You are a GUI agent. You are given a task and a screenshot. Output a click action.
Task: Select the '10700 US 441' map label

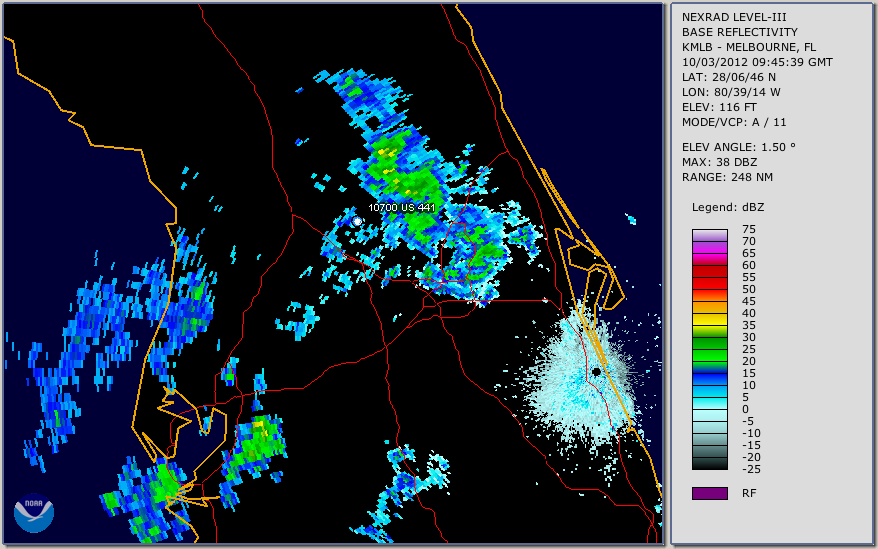coord(401,207)
